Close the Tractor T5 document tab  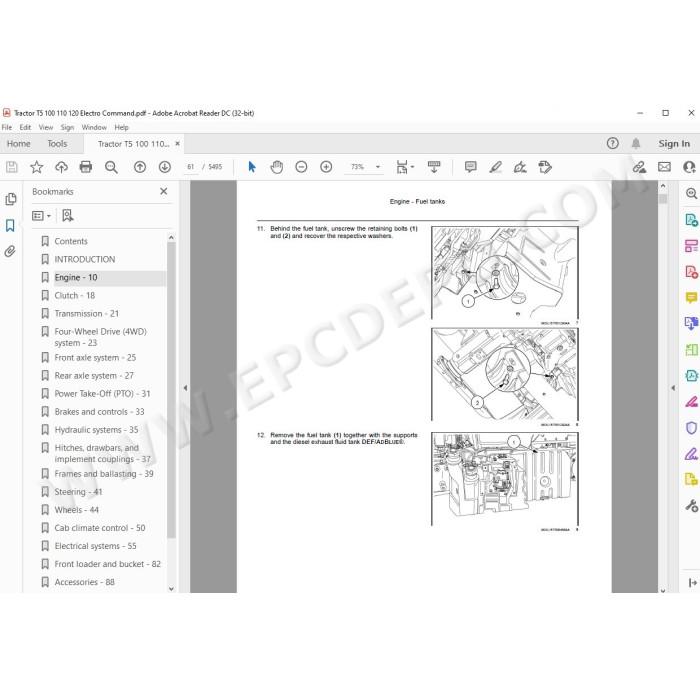177,144
